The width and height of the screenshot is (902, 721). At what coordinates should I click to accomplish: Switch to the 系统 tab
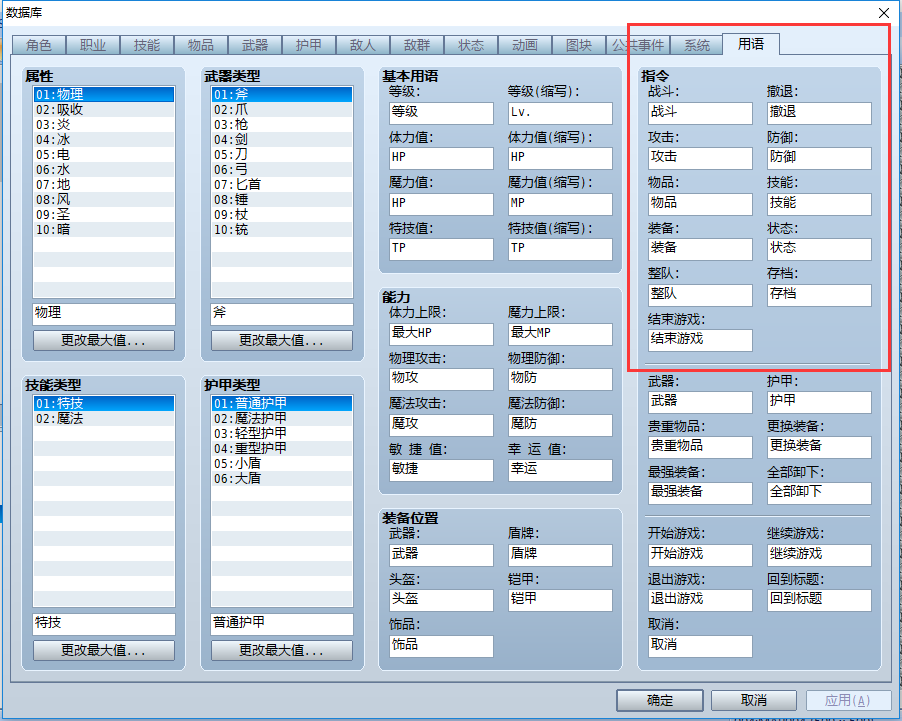point(697,45)
